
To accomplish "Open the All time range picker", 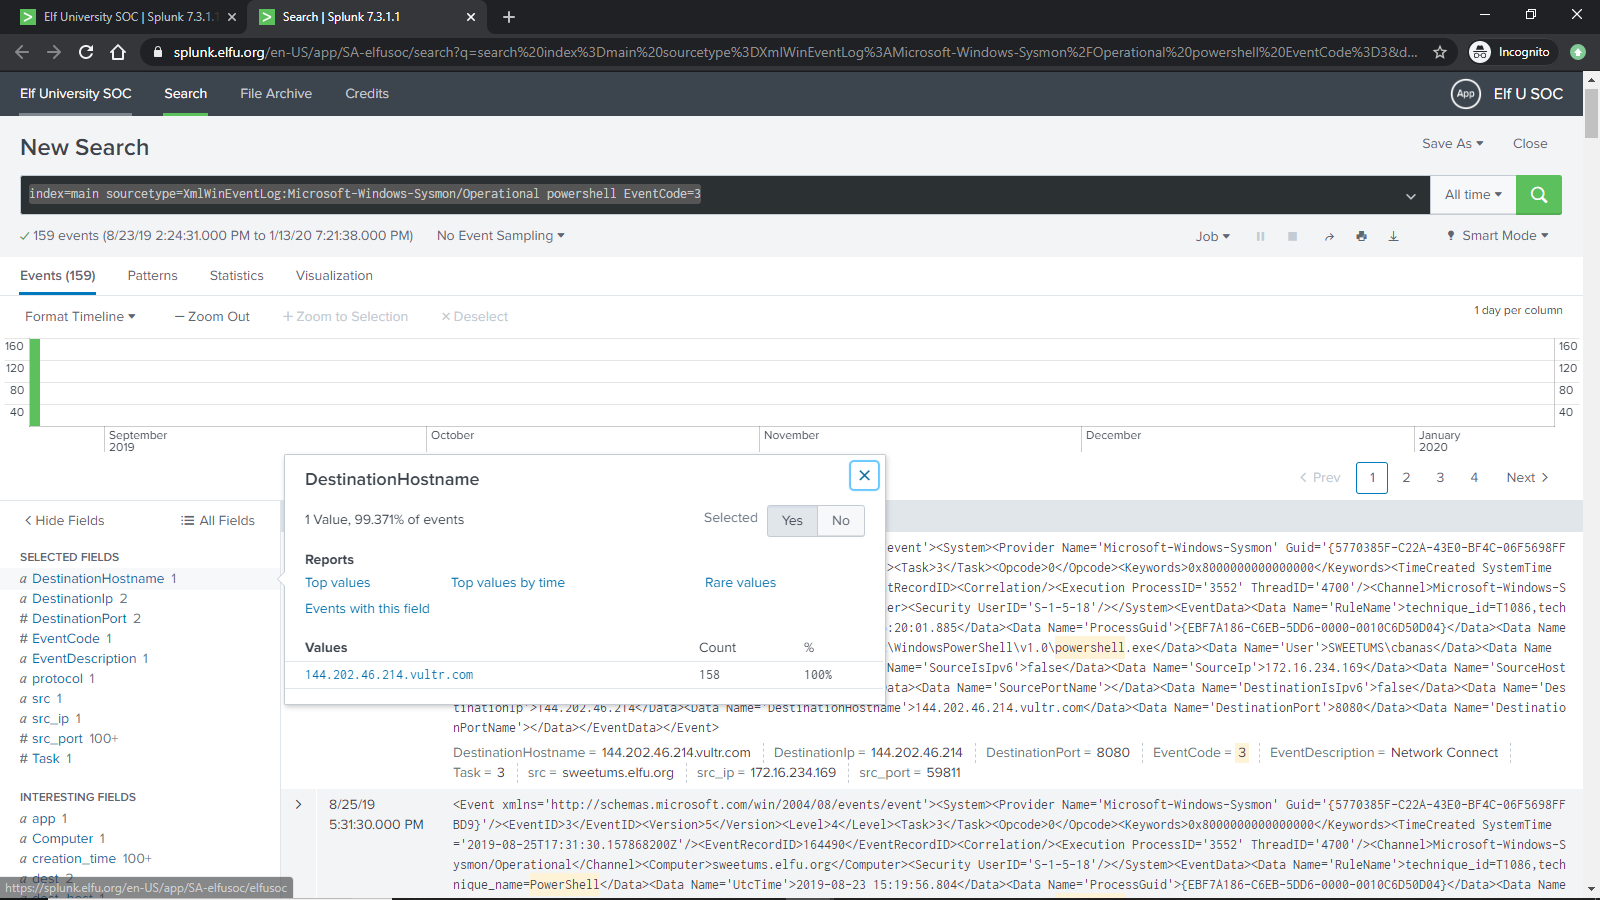I will tap(1473, 195).
